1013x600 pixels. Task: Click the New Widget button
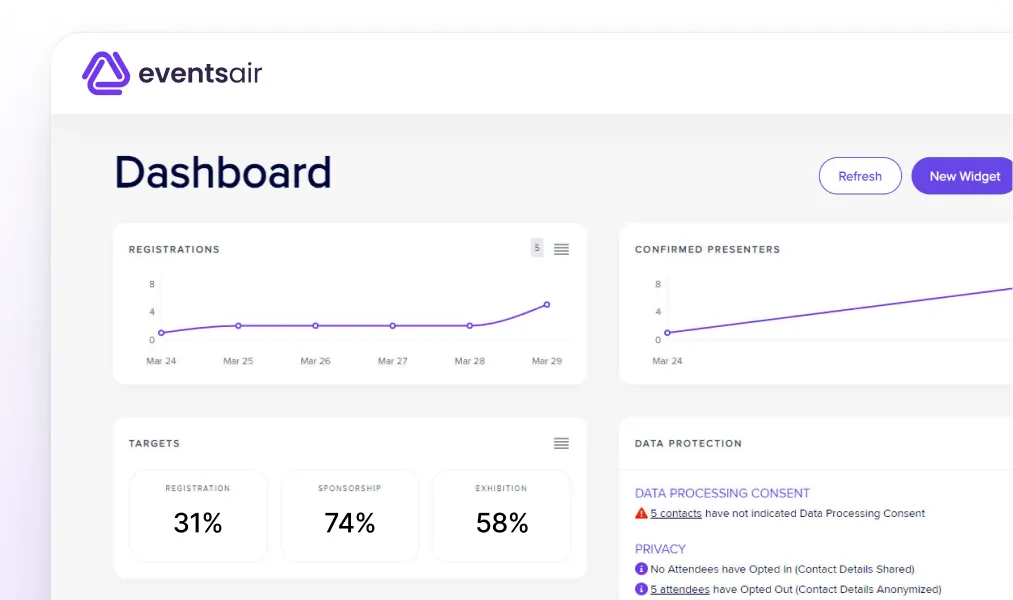pyautogui.click(x=963, y=176)
